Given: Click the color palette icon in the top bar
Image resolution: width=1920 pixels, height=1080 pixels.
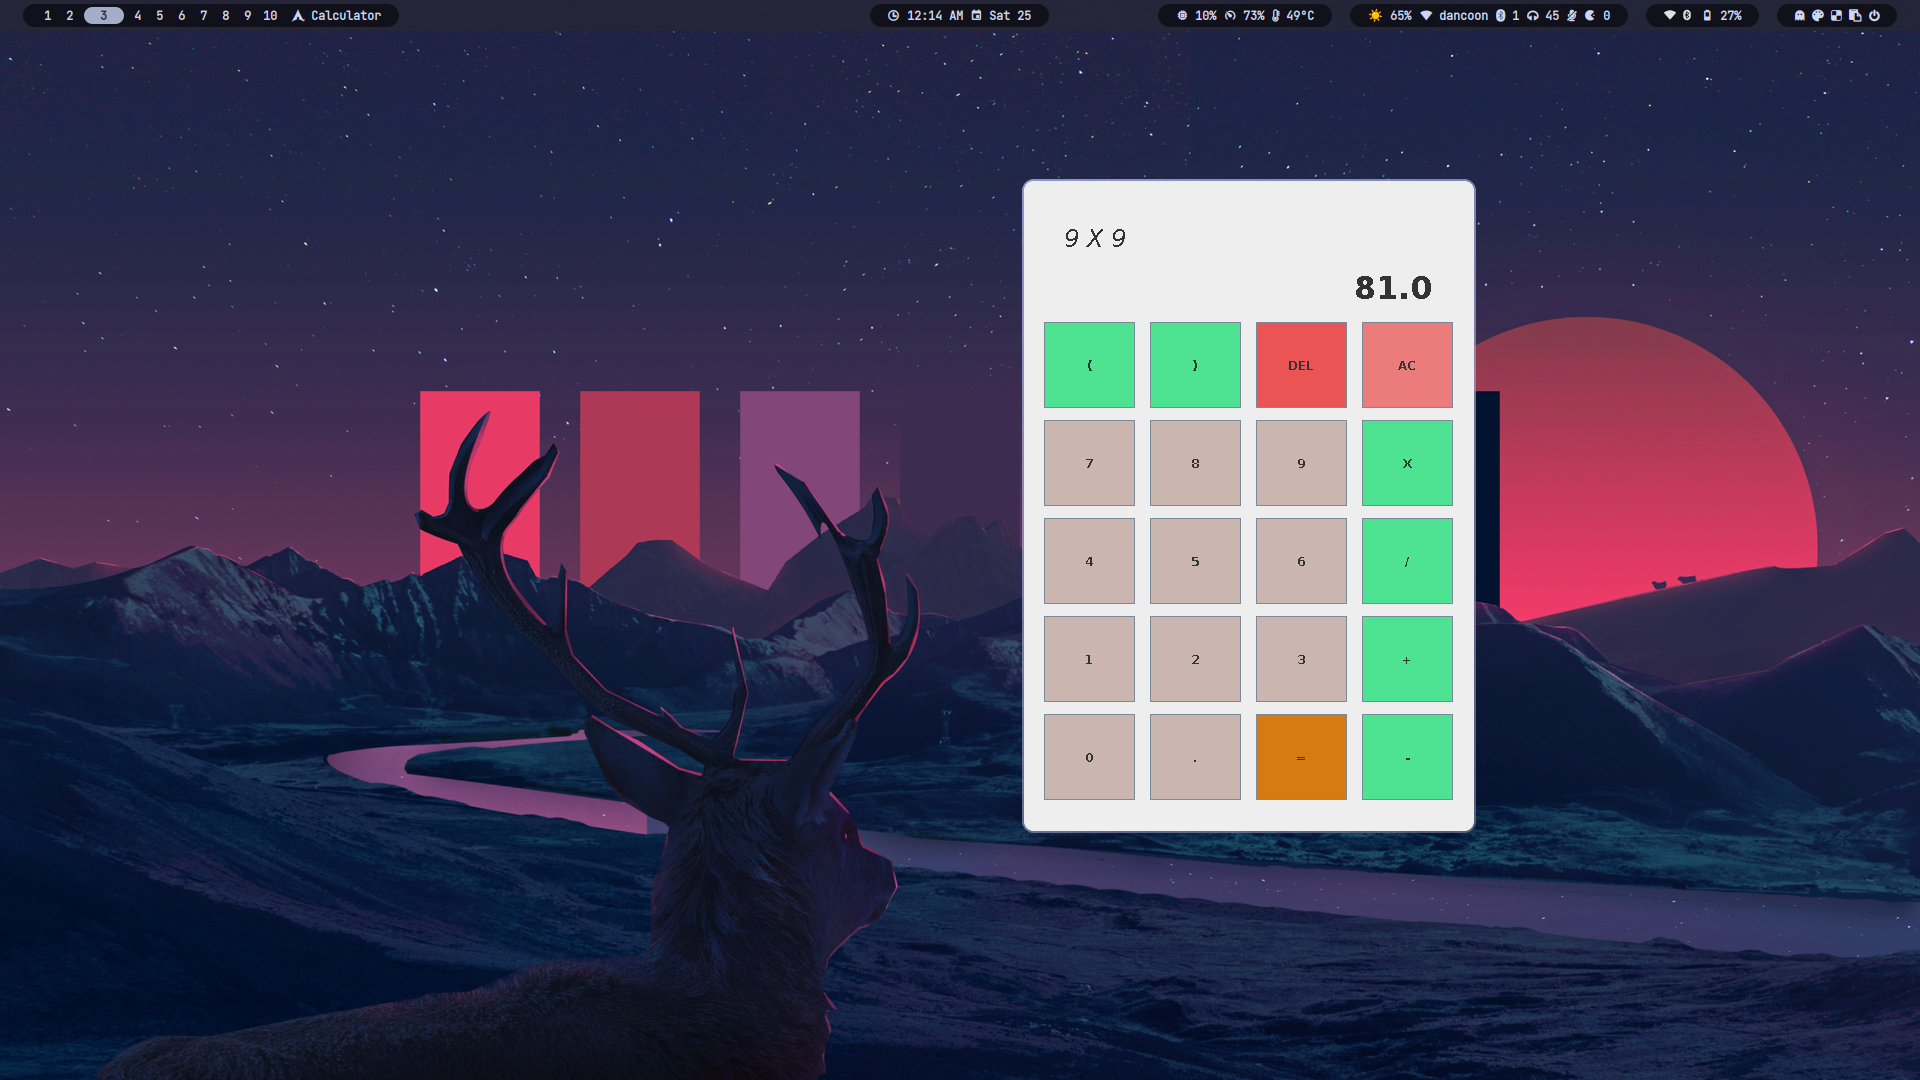Looking at the screenshot, I should point(1818,15).
